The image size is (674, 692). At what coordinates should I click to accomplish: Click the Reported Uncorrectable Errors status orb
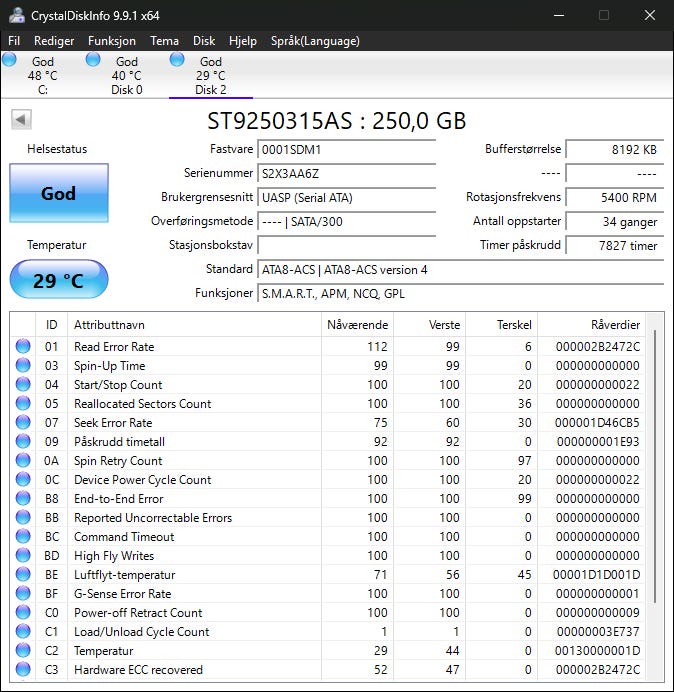pos(23,517)
